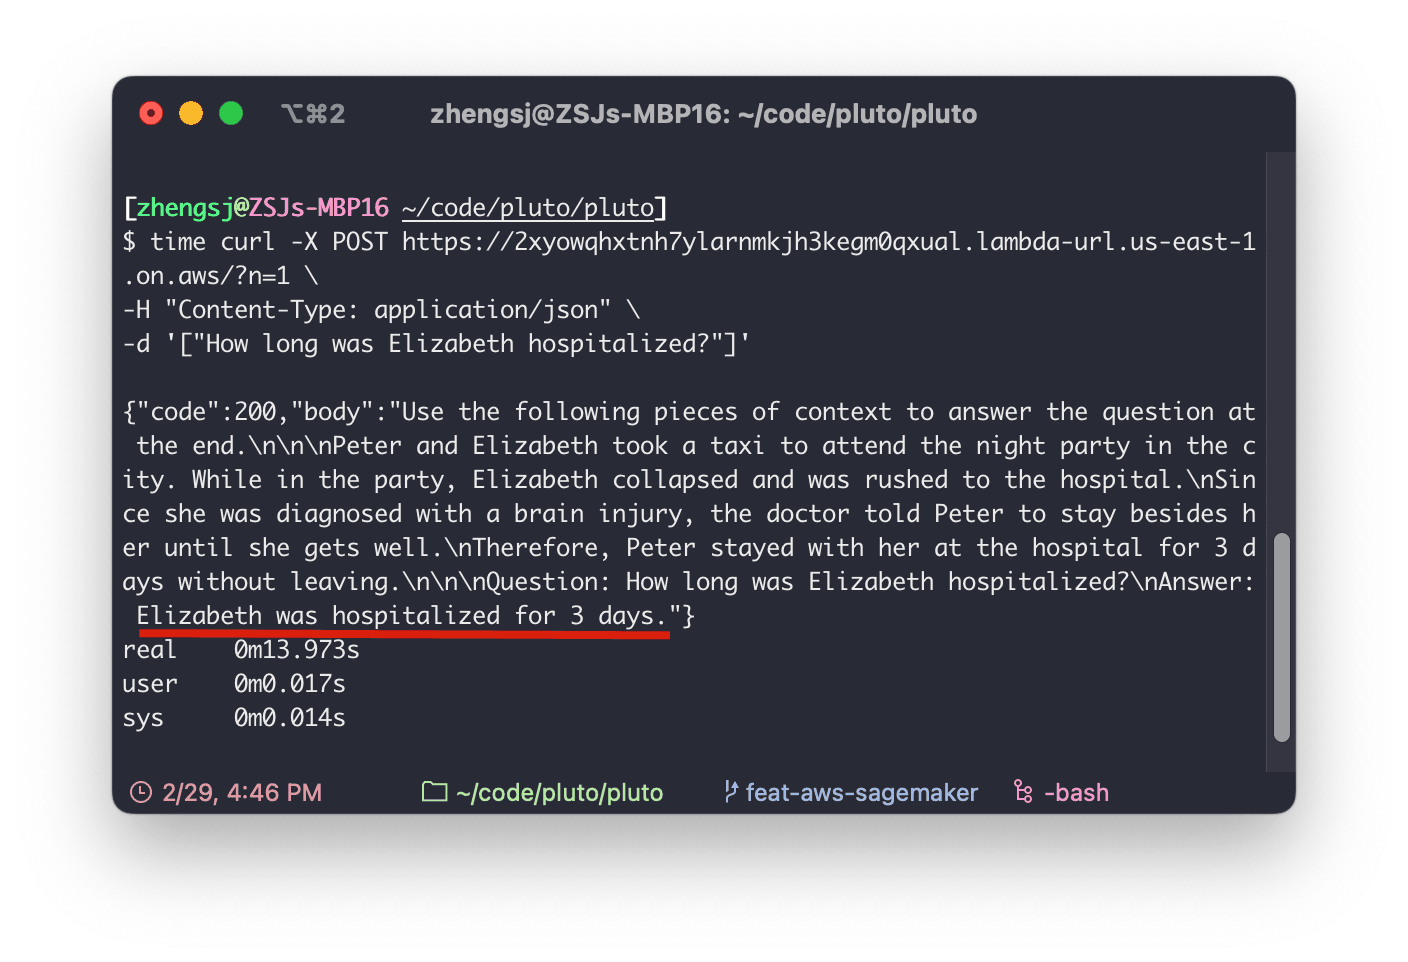Viewport: 1408px width, 962px height.
Task: Click the 2/29, 4:46 PM timestamp
Action: 242,792
